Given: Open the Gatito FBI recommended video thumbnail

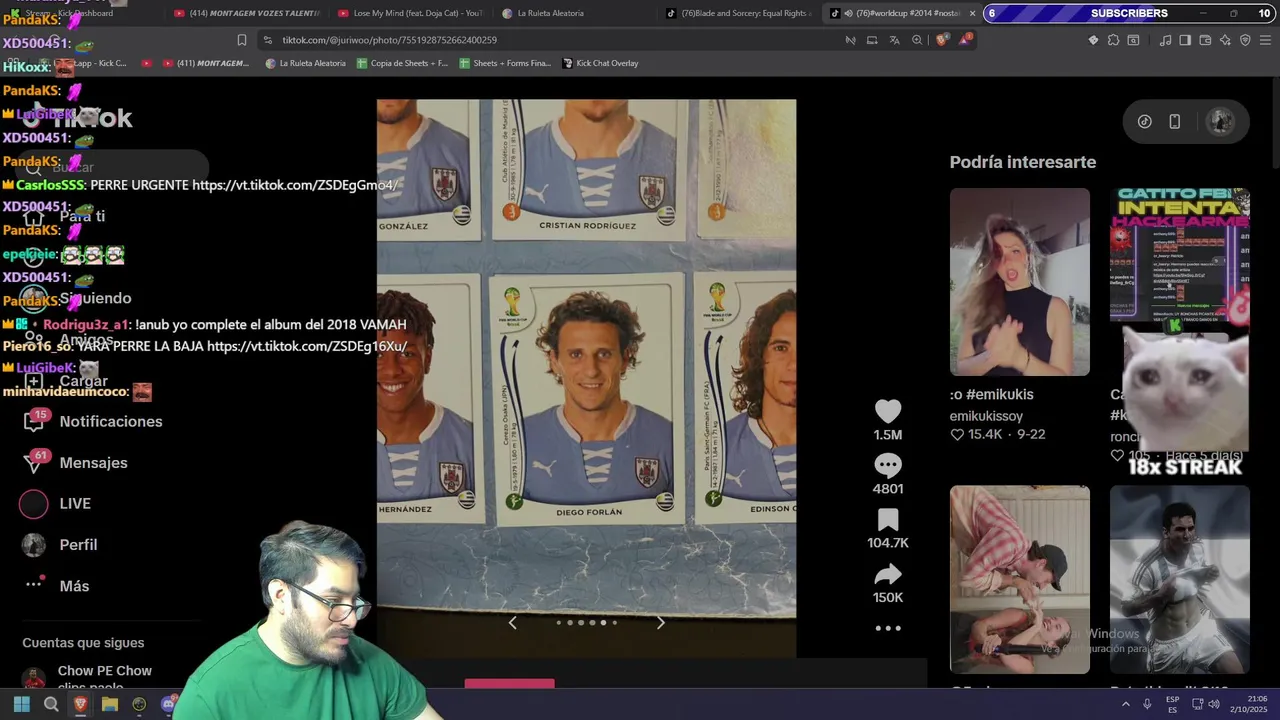Looking at the screenshot, I should click(1179, 282).
